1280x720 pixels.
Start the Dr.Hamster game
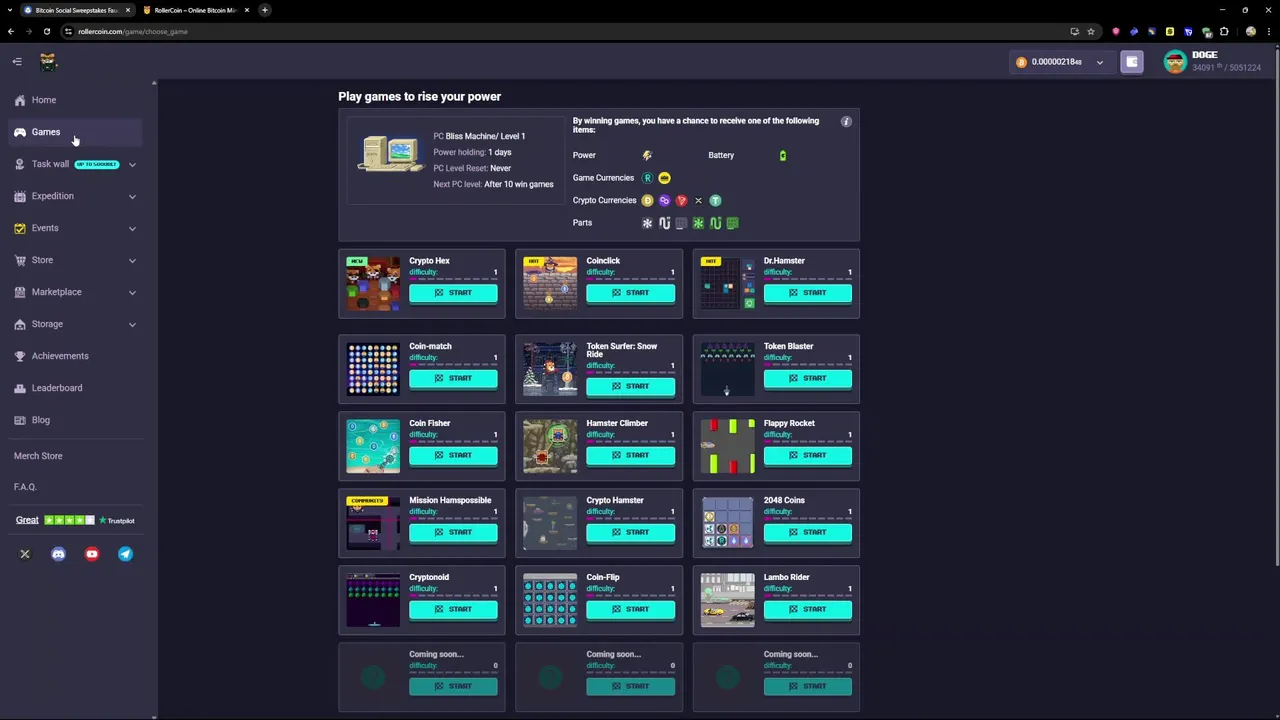(808, 293)
